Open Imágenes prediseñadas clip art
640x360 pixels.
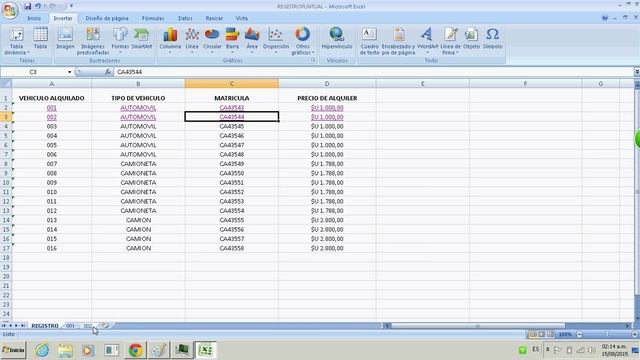[93, 41]
